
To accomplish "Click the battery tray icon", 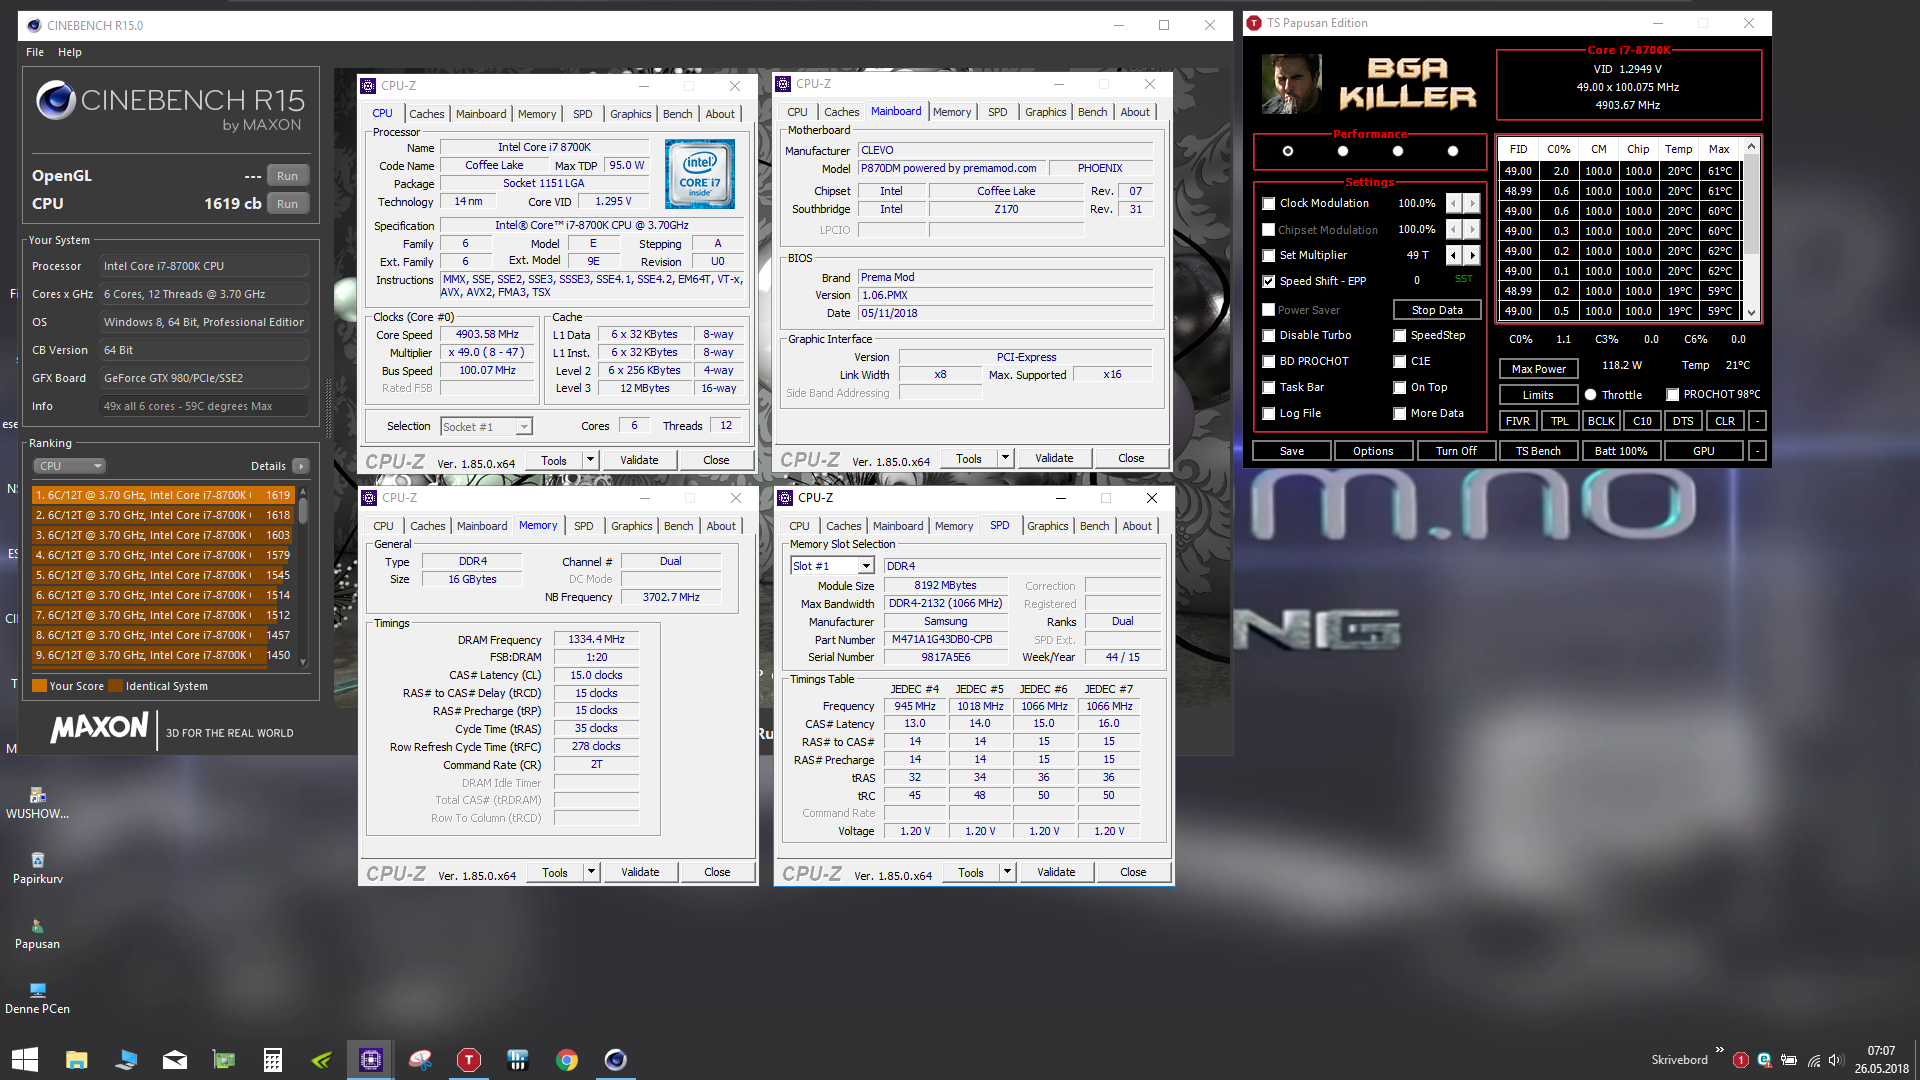I will click(x=1789, y=1060).
